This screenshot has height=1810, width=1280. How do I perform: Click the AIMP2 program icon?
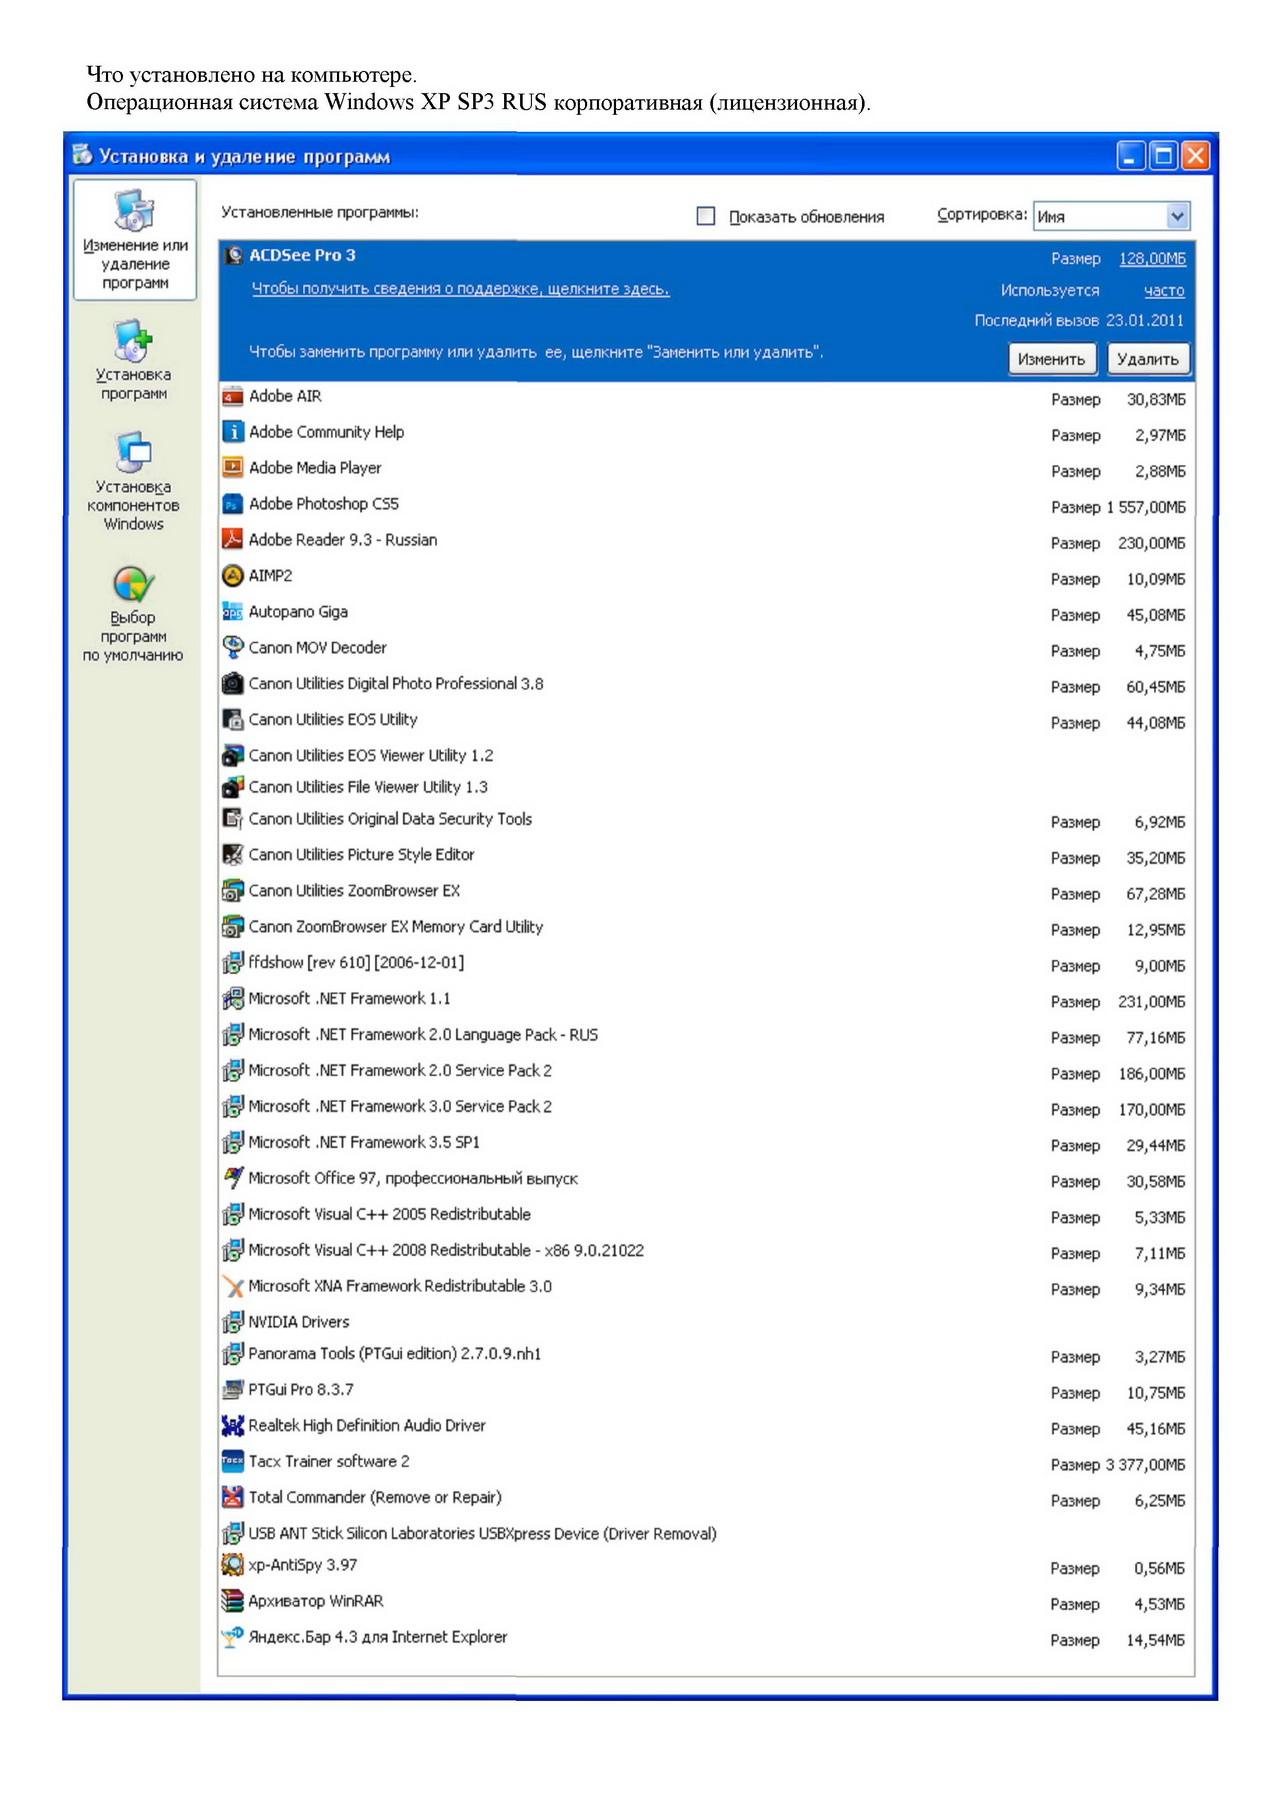[x=232, y=576]
